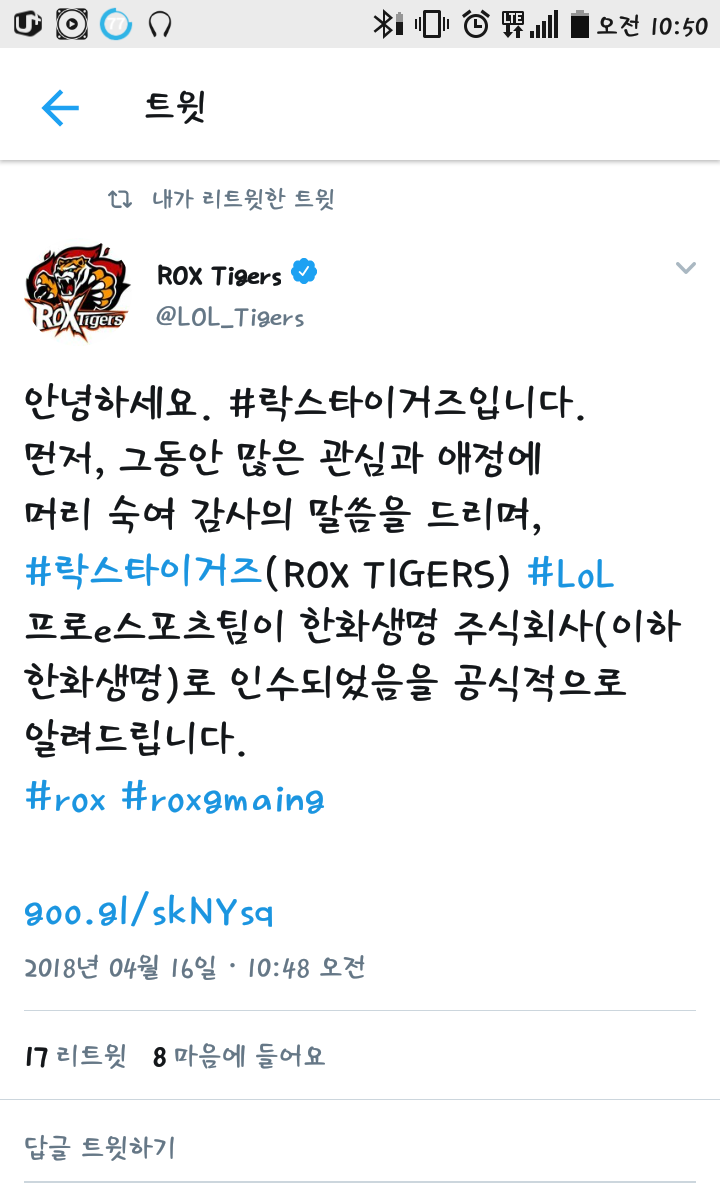
Task: Tap the alarm clock status icon
Action: coord(476,24)
